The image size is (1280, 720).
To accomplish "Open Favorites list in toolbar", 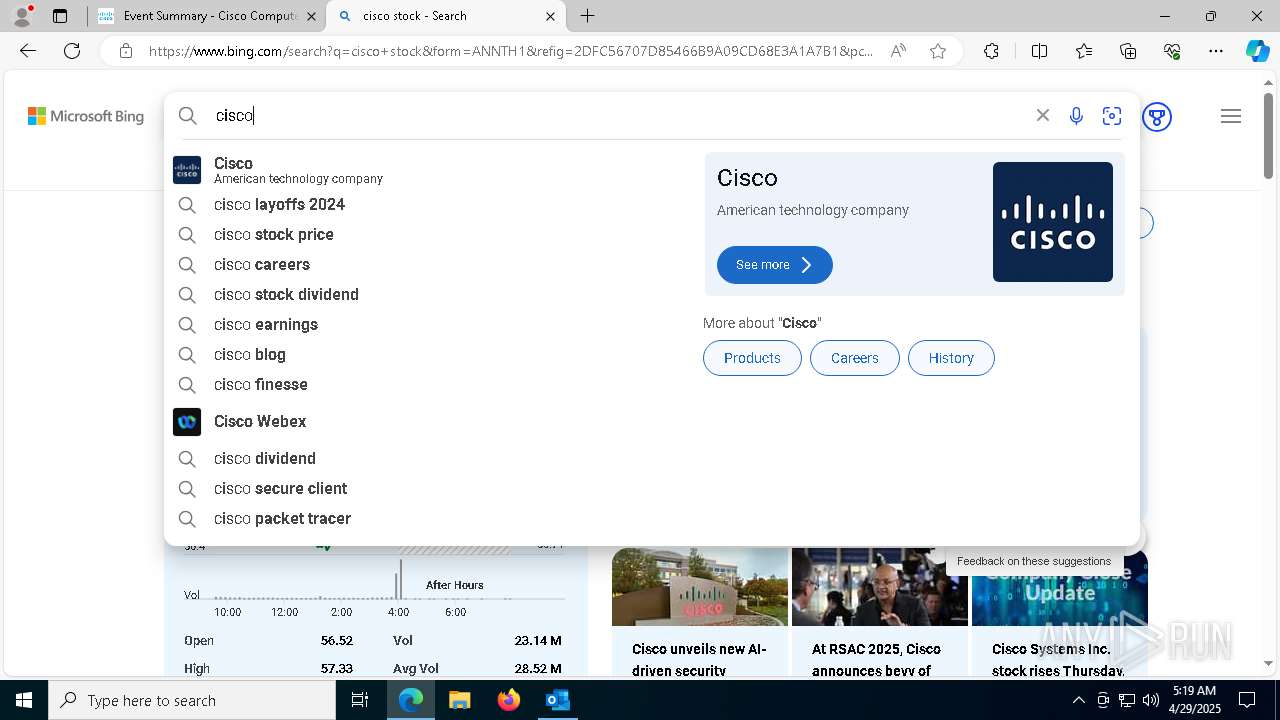I will (1084, 51).
